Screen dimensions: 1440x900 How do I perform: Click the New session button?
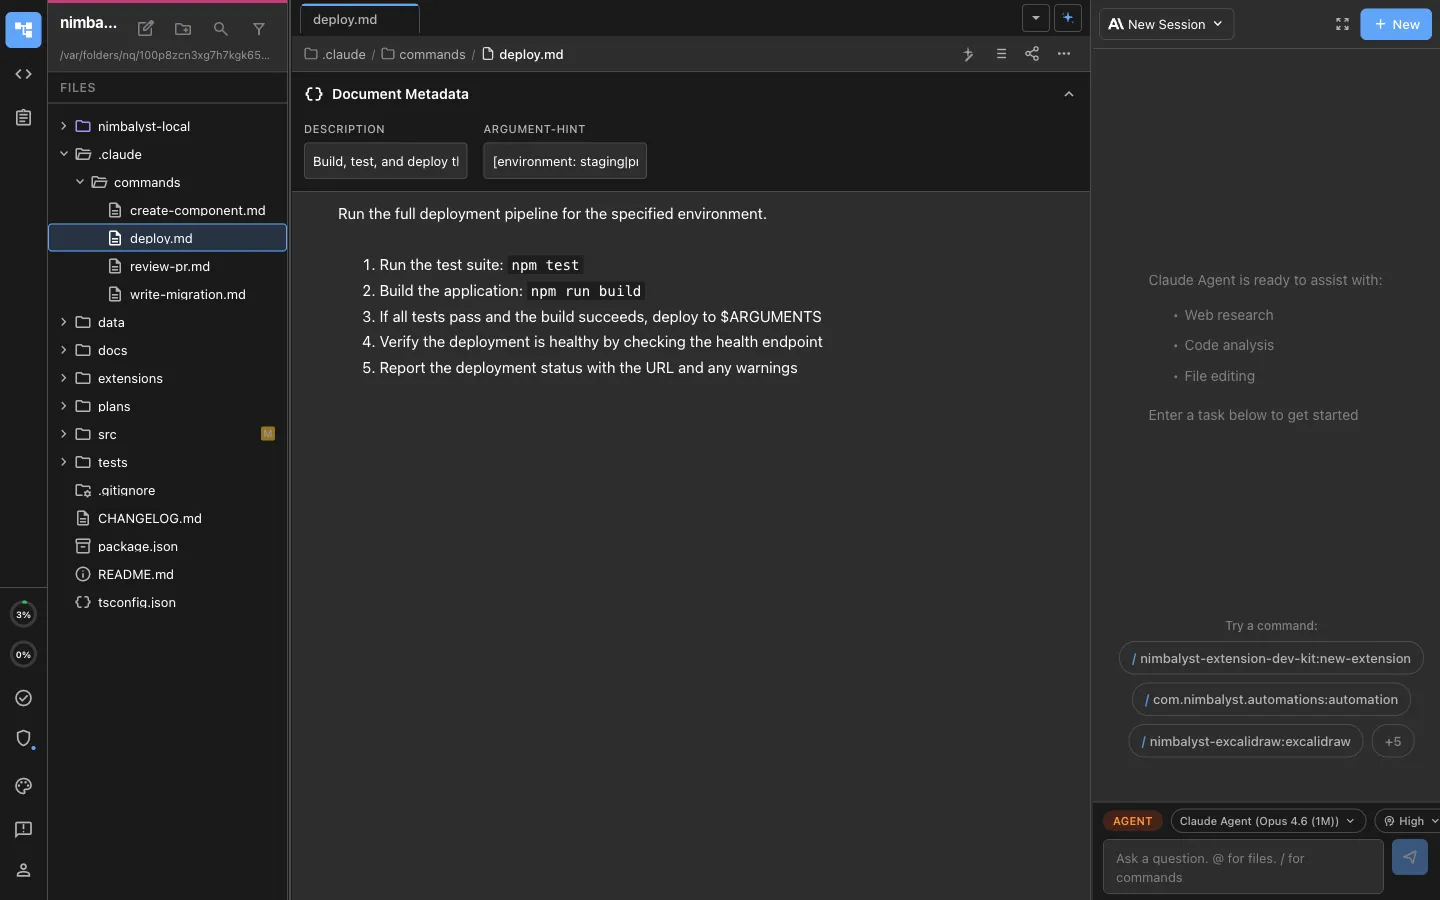[x=1396, y=24]
